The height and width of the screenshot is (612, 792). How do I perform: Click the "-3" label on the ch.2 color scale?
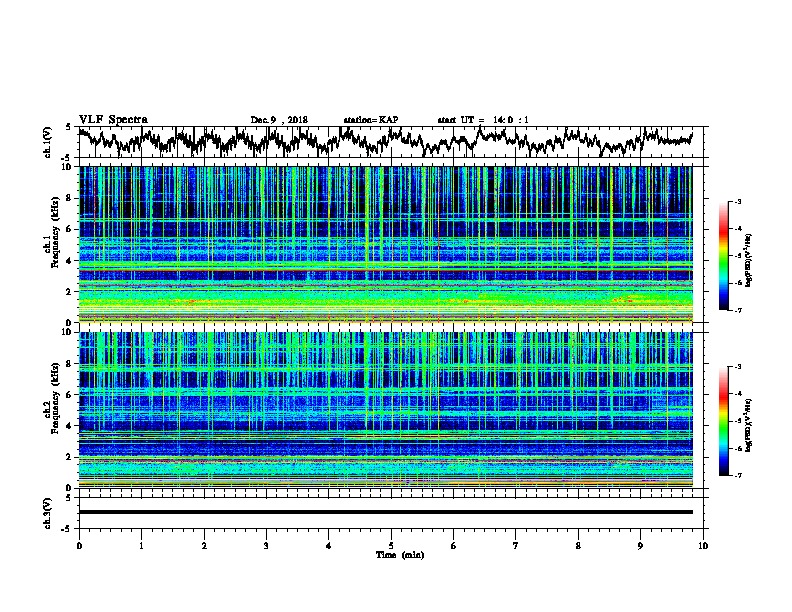(738, 367)
